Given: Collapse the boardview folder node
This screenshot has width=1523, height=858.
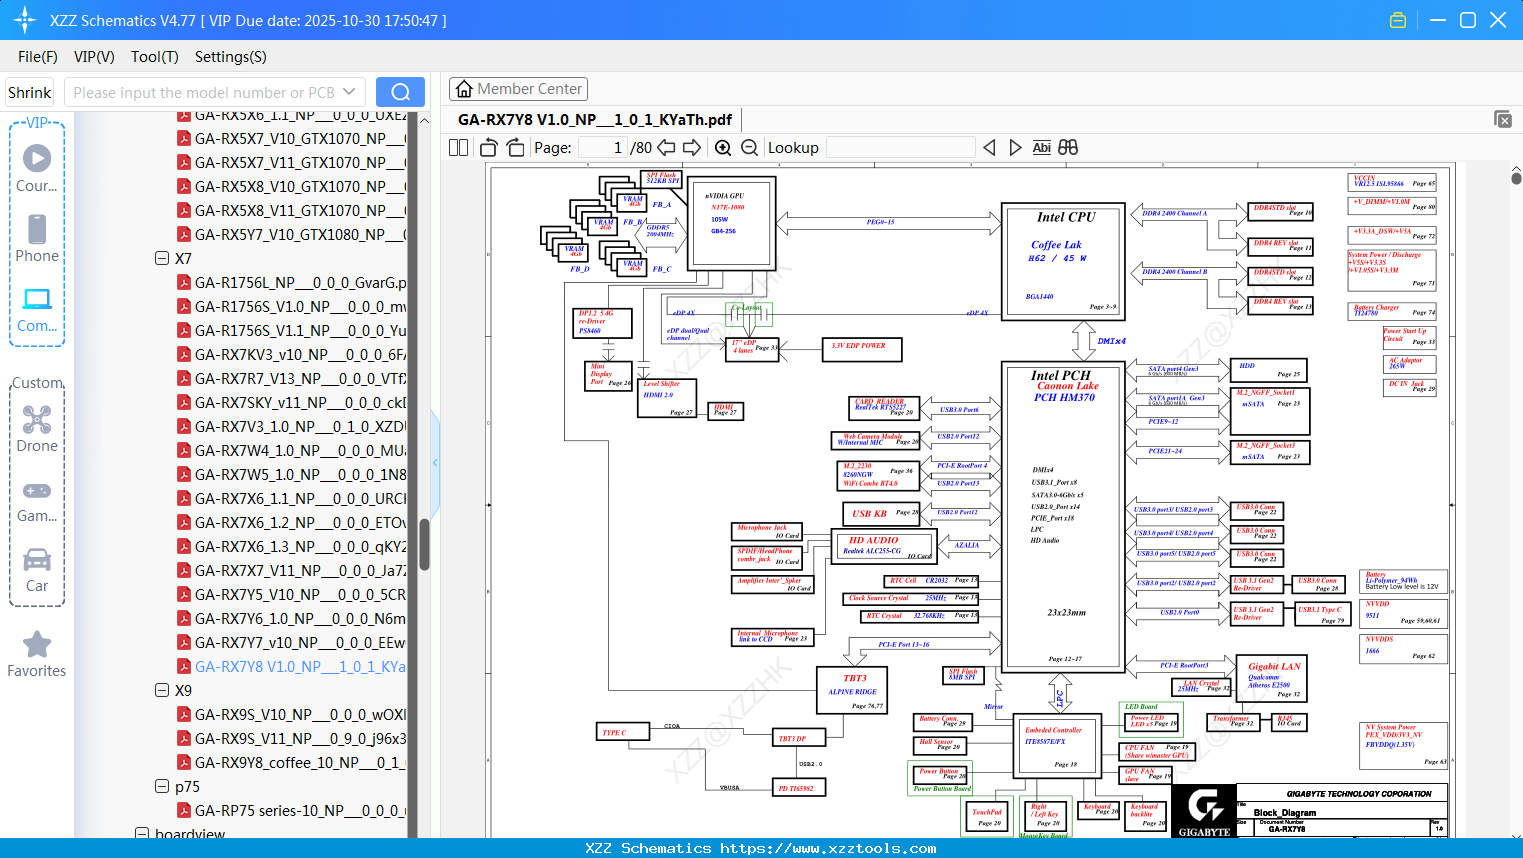Looking at the screenshot, I should point(142,834).
